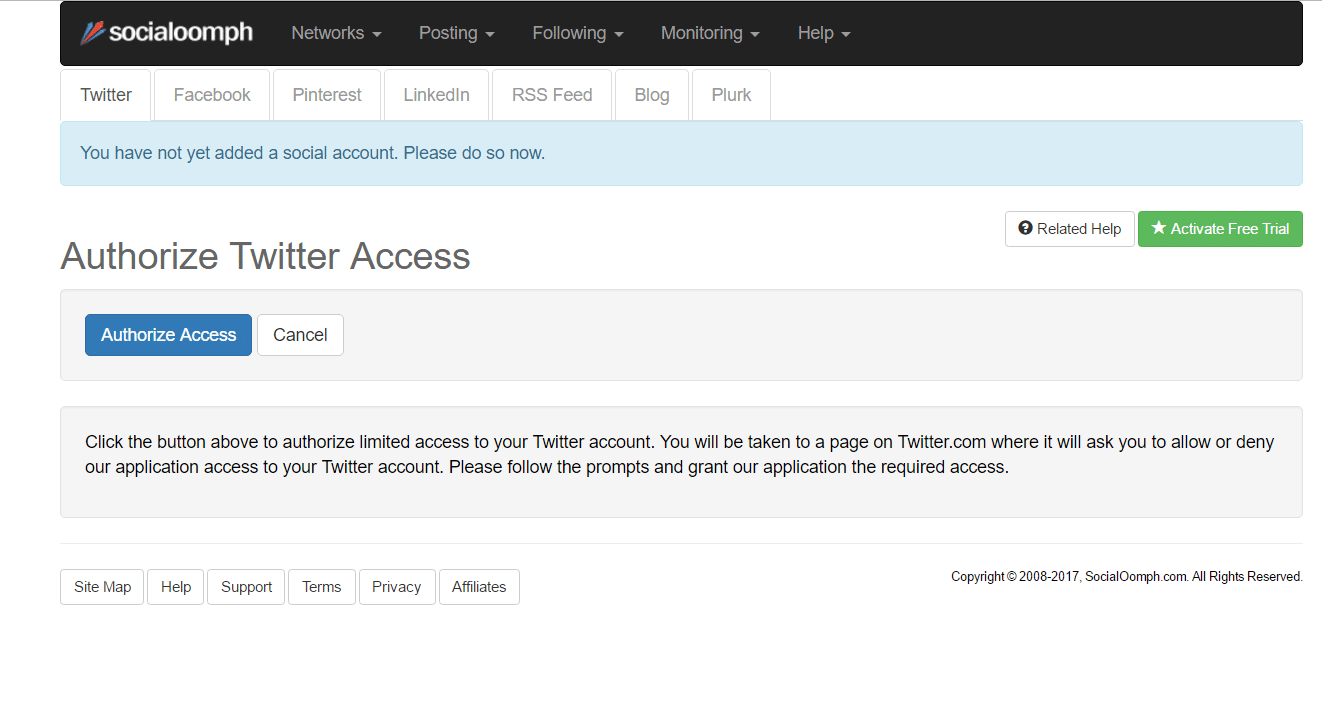
Task: Click the SocialOomph logo
Action: (x=166, y=33)
